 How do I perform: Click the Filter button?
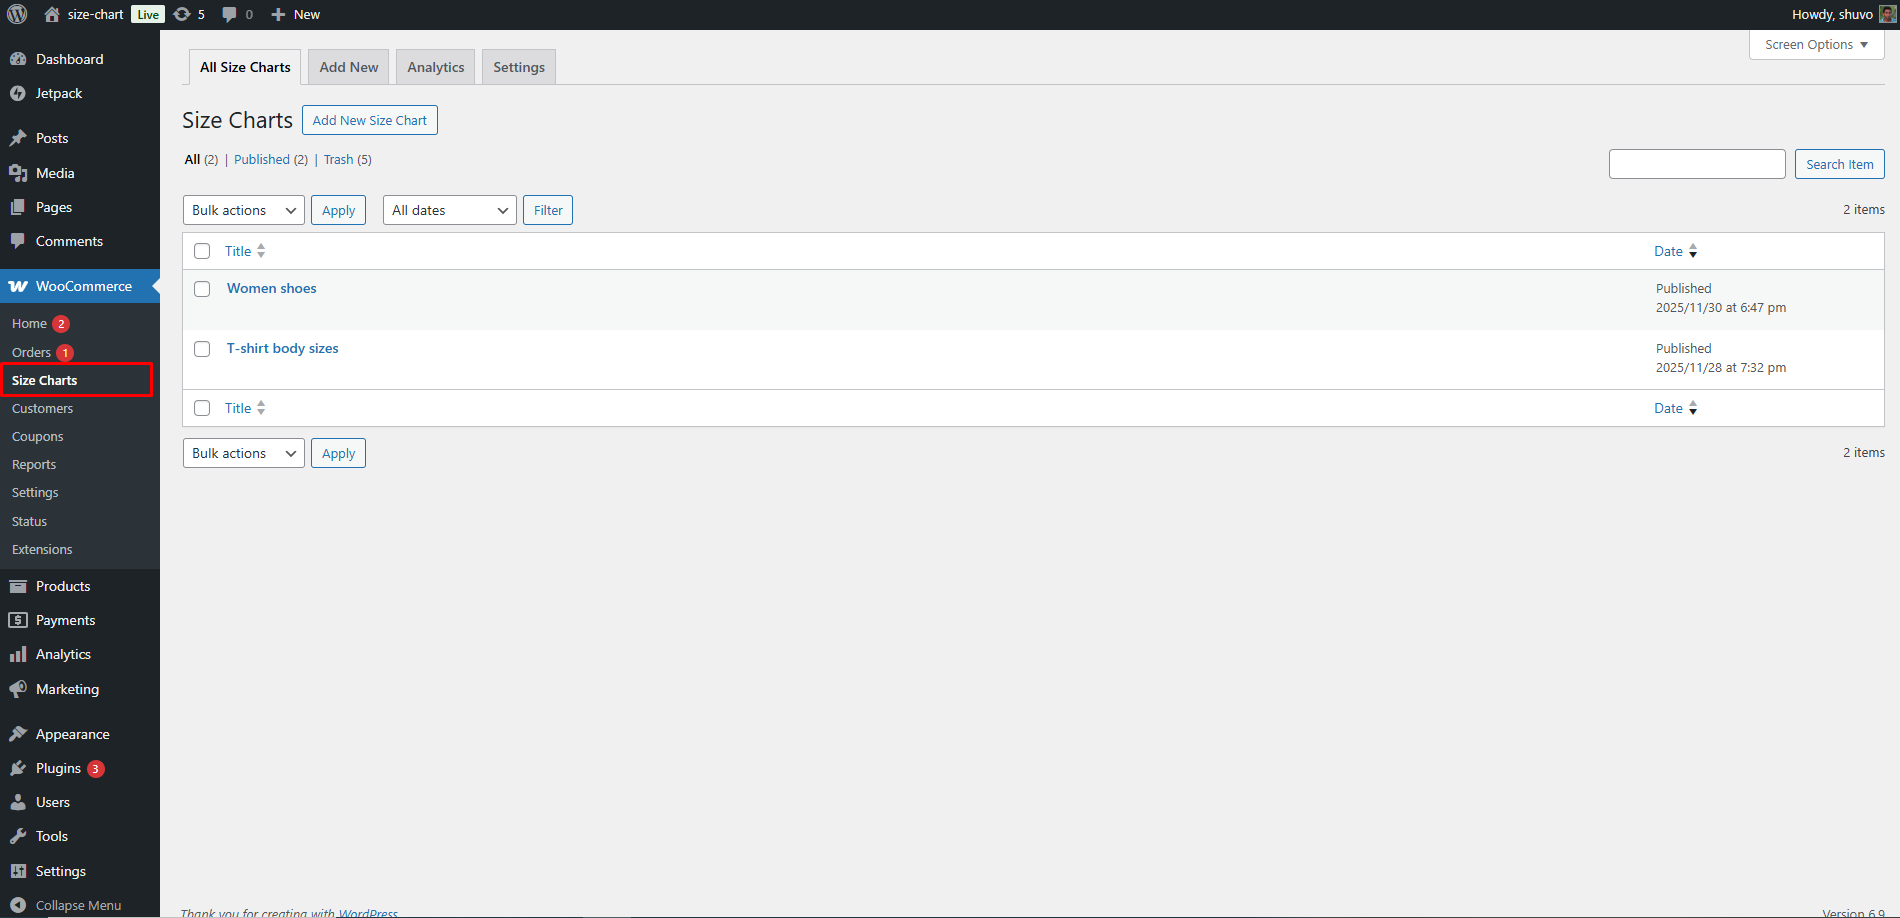[548, 210]
